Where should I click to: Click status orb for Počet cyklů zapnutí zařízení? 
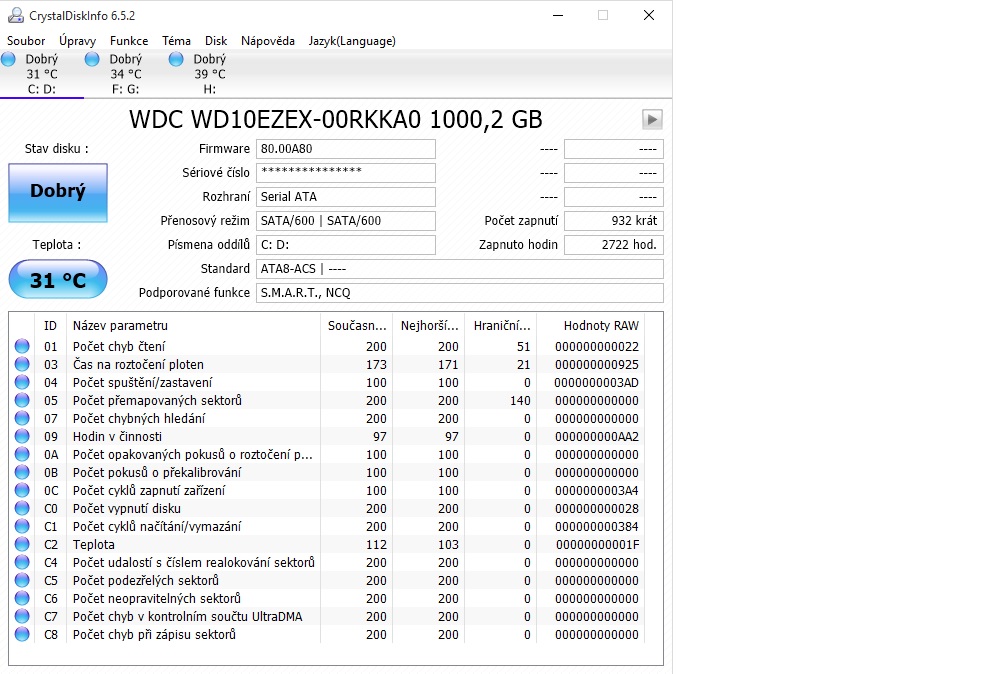(x=22, y=490)
